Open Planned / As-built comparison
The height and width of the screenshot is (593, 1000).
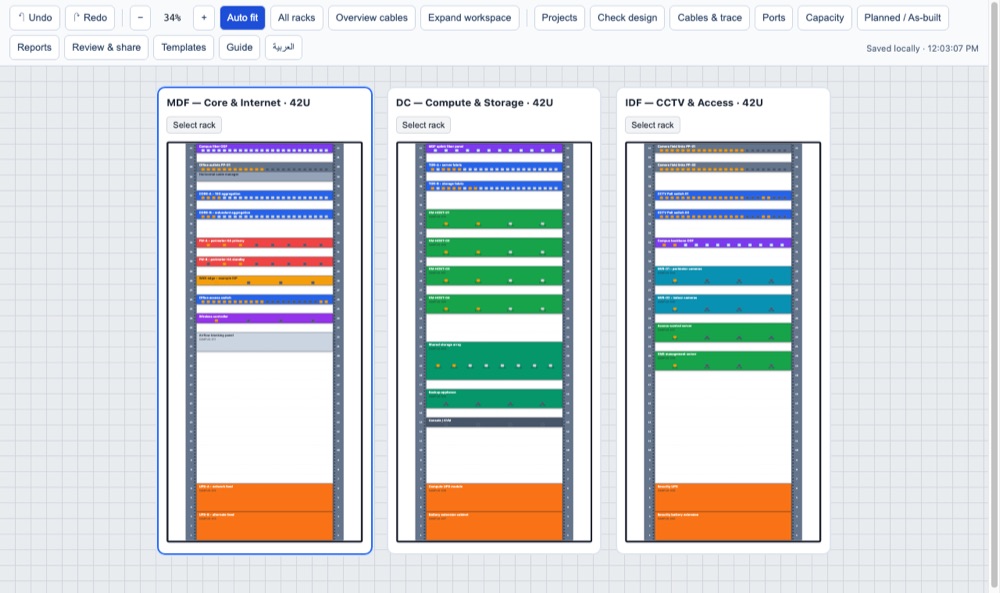coord(902,18)
